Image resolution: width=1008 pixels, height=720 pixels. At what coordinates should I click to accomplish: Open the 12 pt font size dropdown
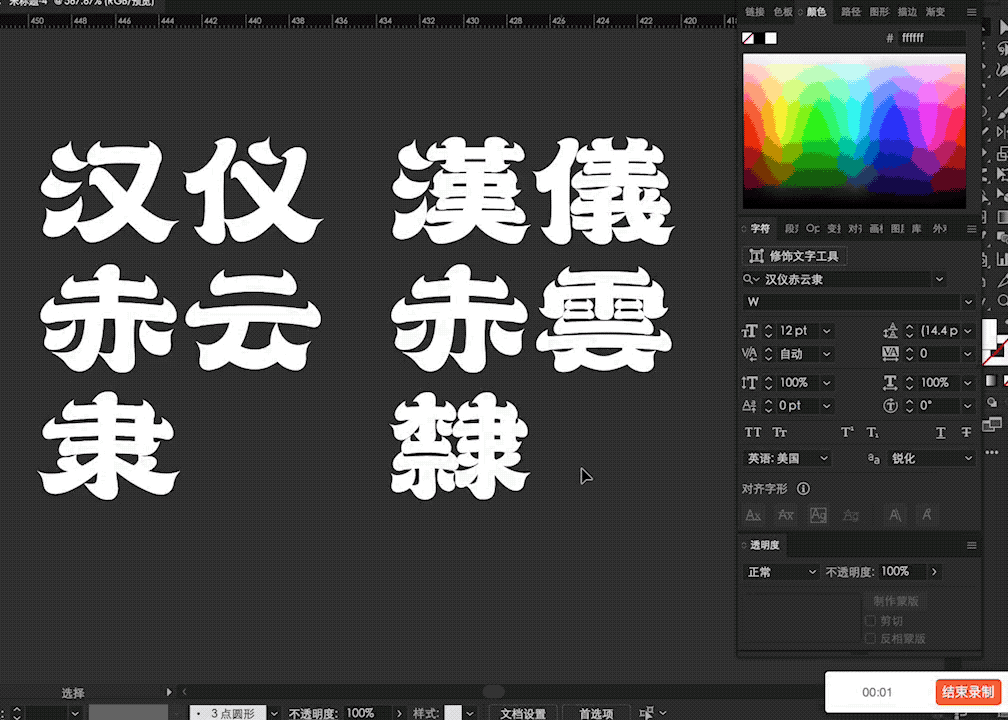[827, 331]
